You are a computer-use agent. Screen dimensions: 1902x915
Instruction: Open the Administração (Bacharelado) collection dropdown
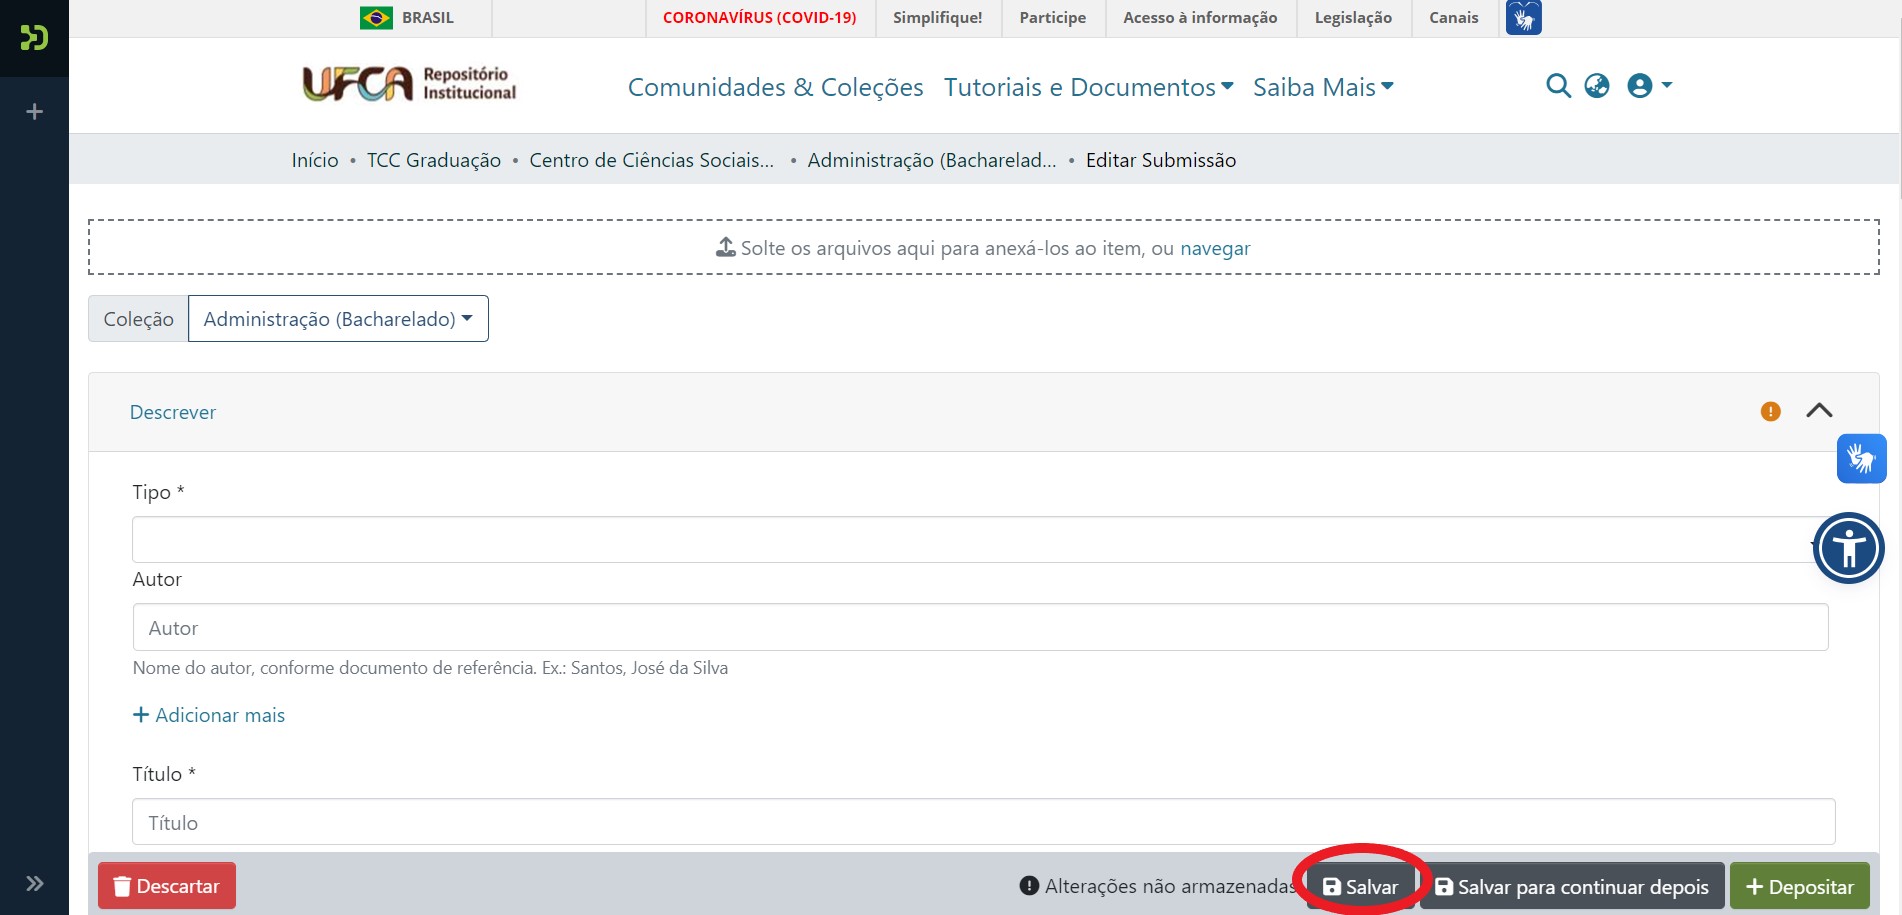pos(338,318)
